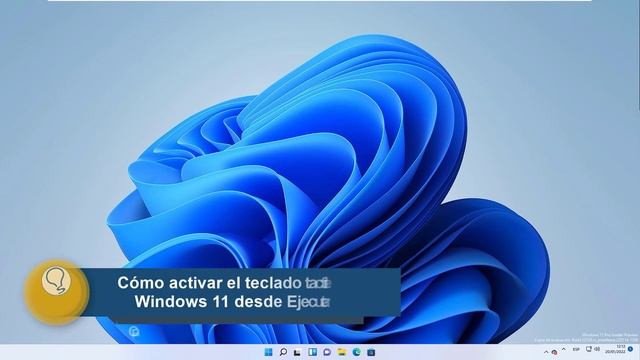Open the volume speaker tray icon
The image size is (640, 360).
pos(597,349)
